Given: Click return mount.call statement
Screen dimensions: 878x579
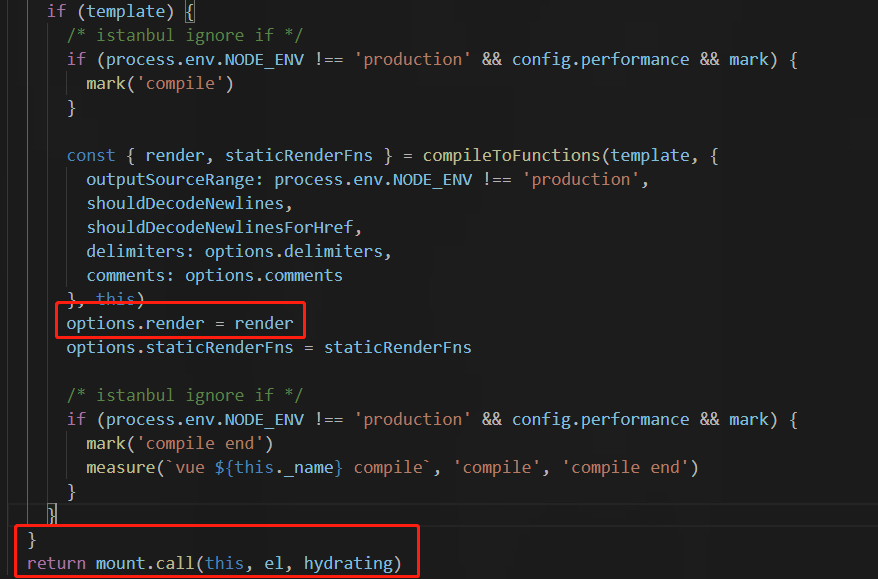Looking at the screenshot, I should 214,563.
